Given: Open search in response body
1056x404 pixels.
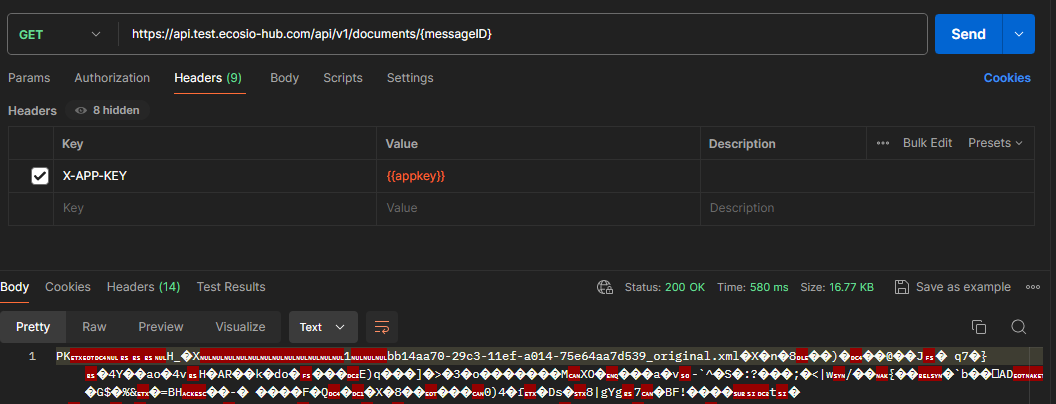Looking at the screenshot, I should [1018, 327].
